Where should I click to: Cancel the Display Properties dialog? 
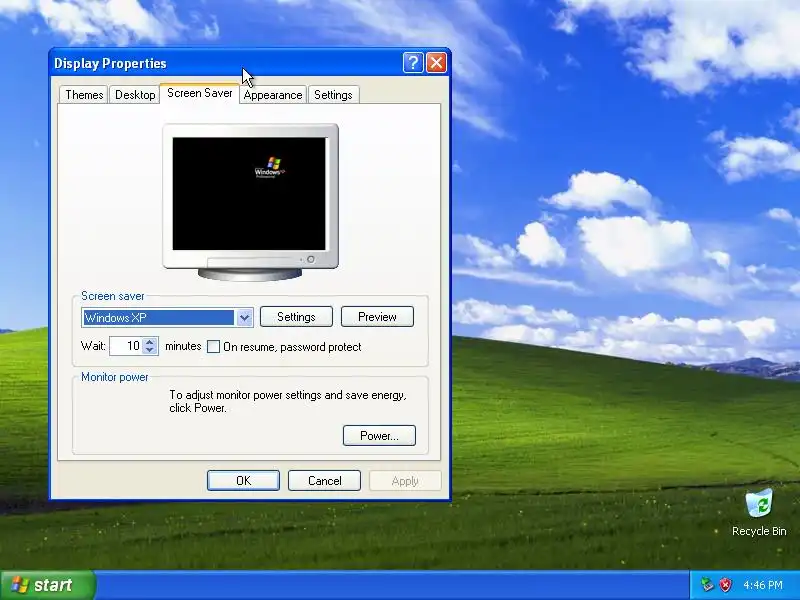click(324, 481)
